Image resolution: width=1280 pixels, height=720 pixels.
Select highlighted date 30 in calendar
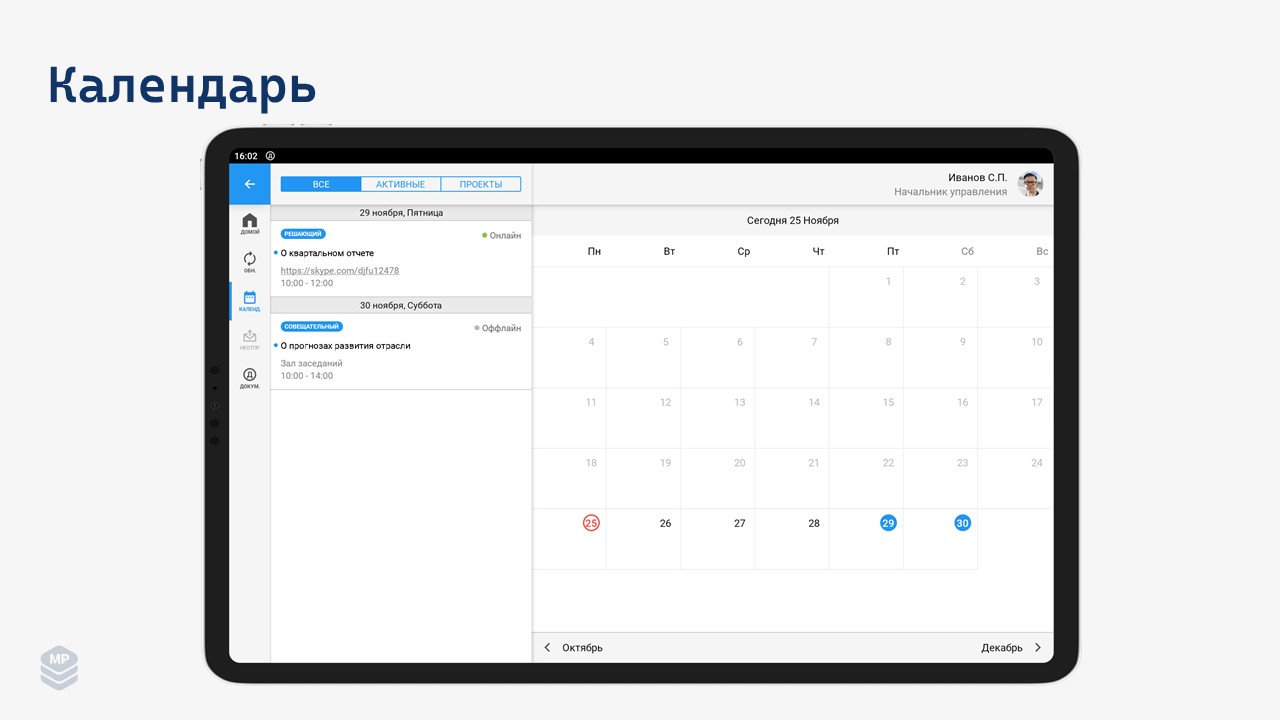pyautogui.click(x=962, y=523)
